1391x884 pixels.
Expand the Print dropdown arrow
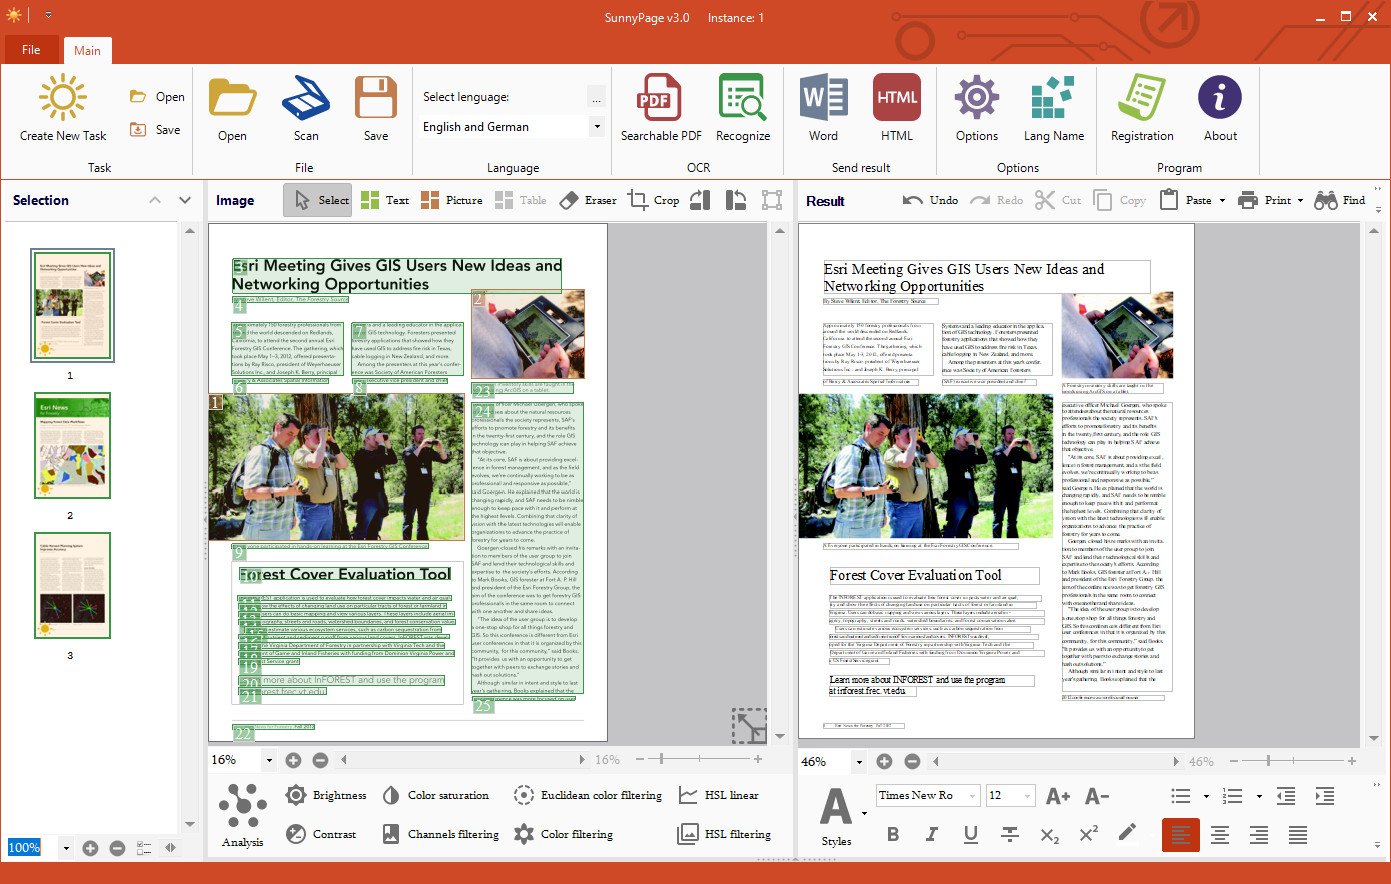[x=1300, y=201]
